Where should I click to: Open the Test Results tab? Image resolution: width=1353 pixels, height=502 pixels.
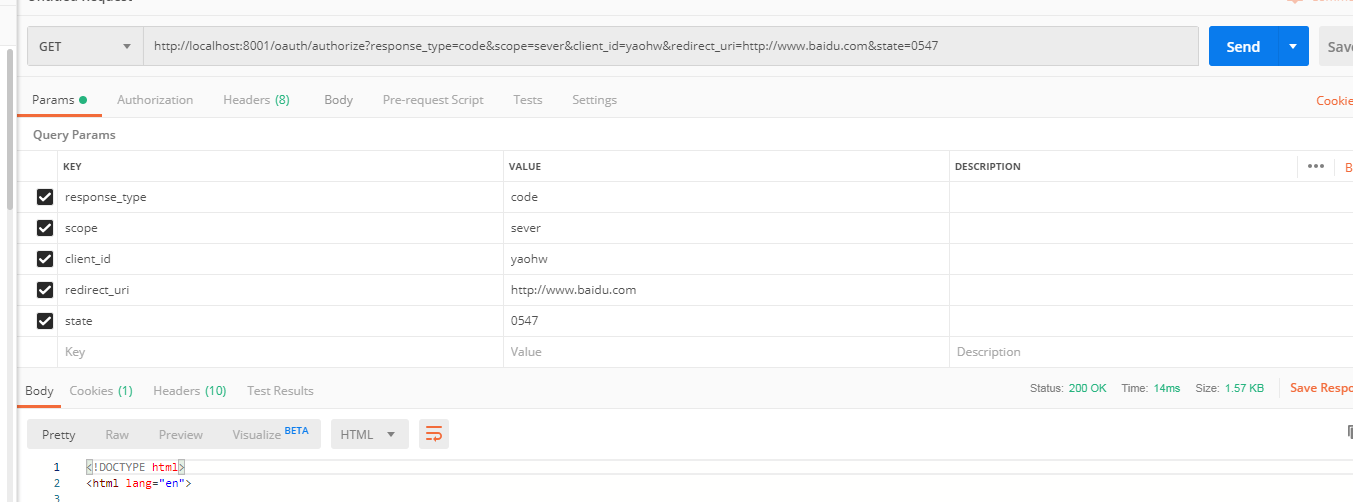point(280,391)
